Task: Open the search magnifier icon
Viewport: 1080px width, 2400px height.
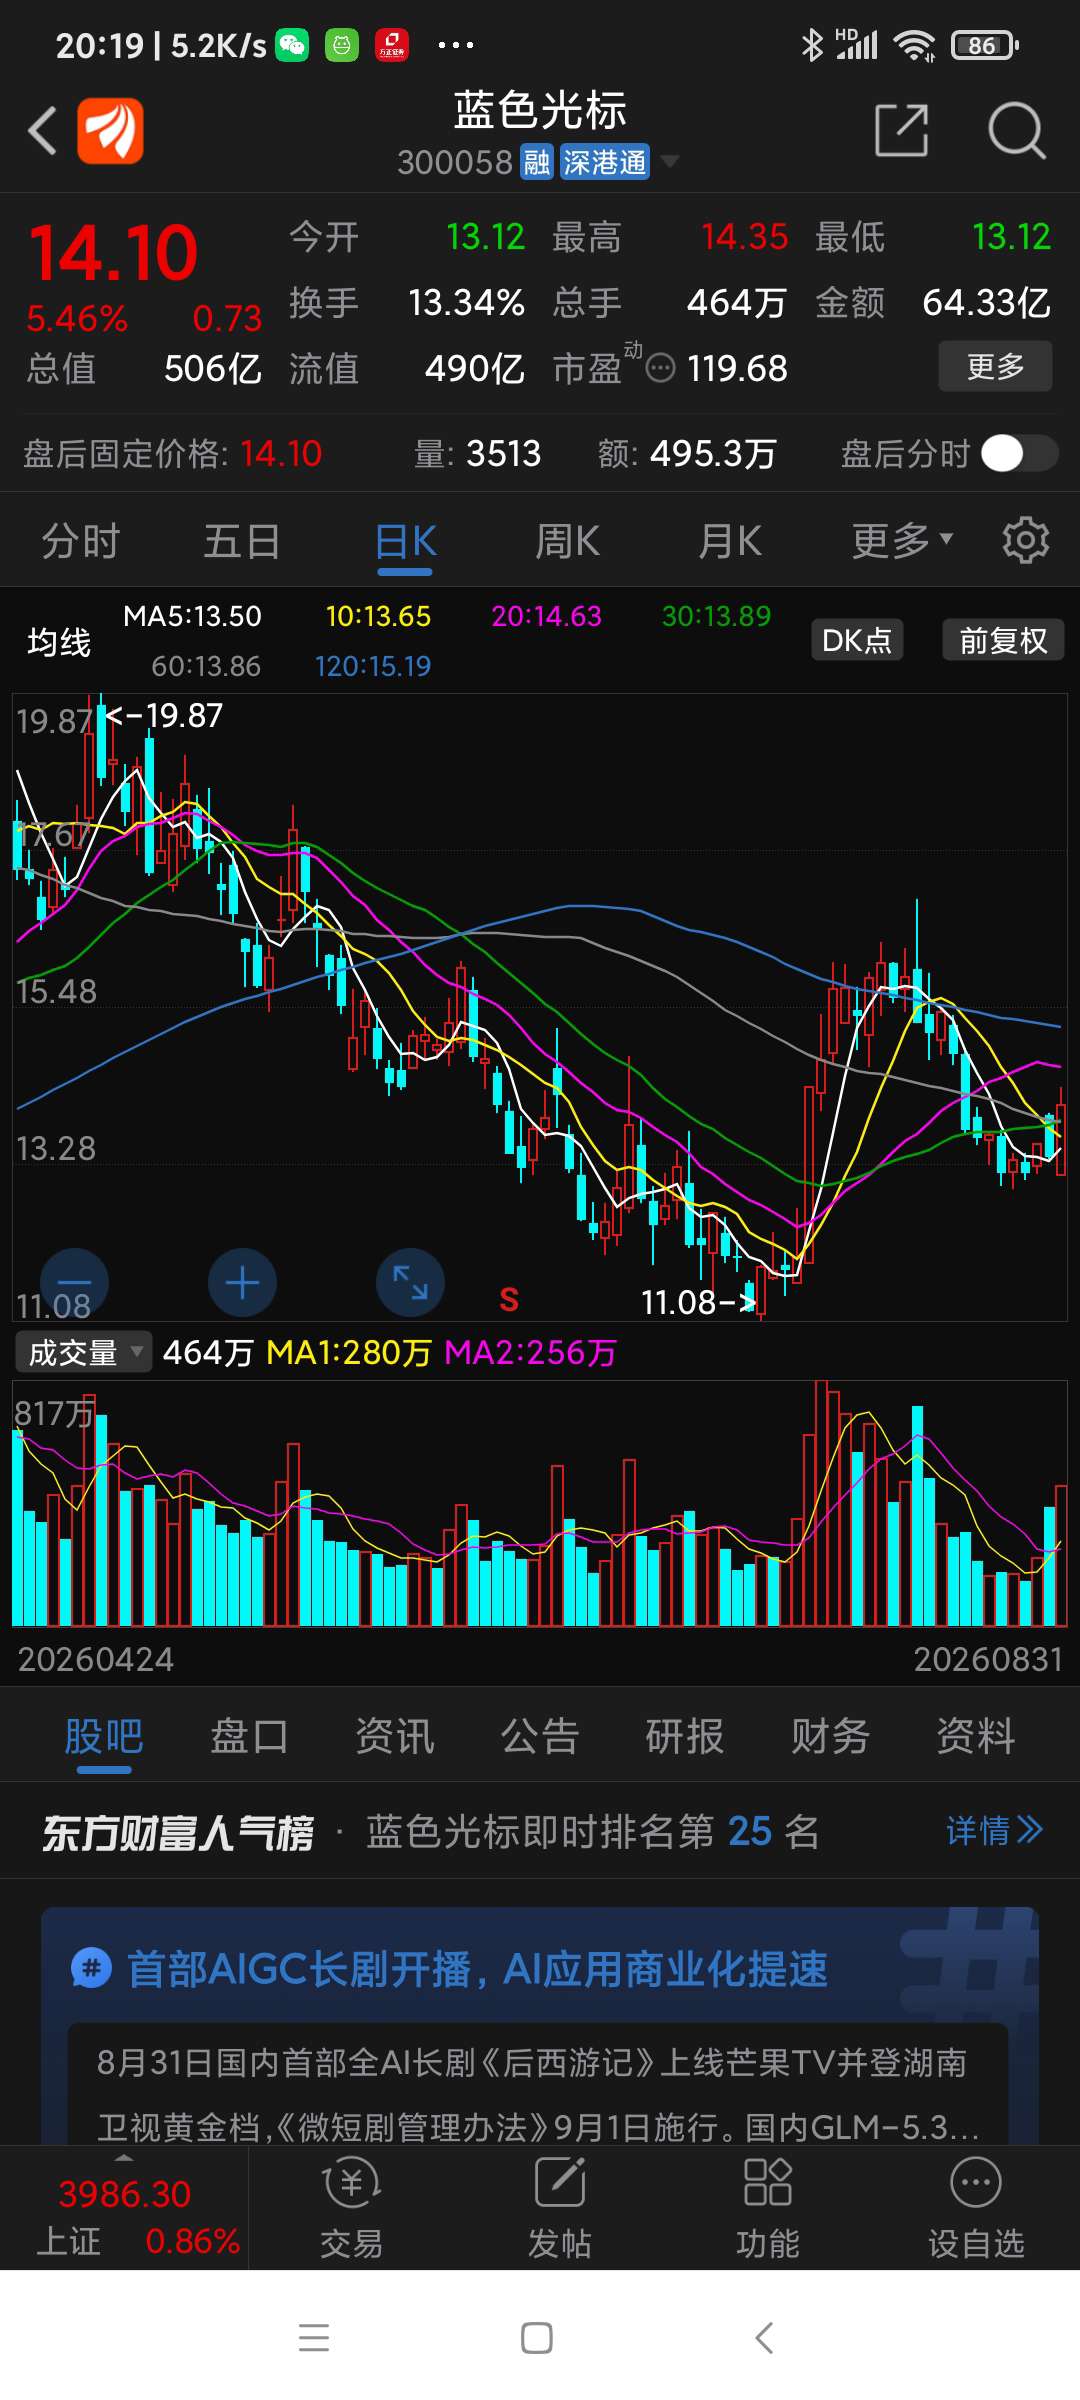Action: point(1016,130)
